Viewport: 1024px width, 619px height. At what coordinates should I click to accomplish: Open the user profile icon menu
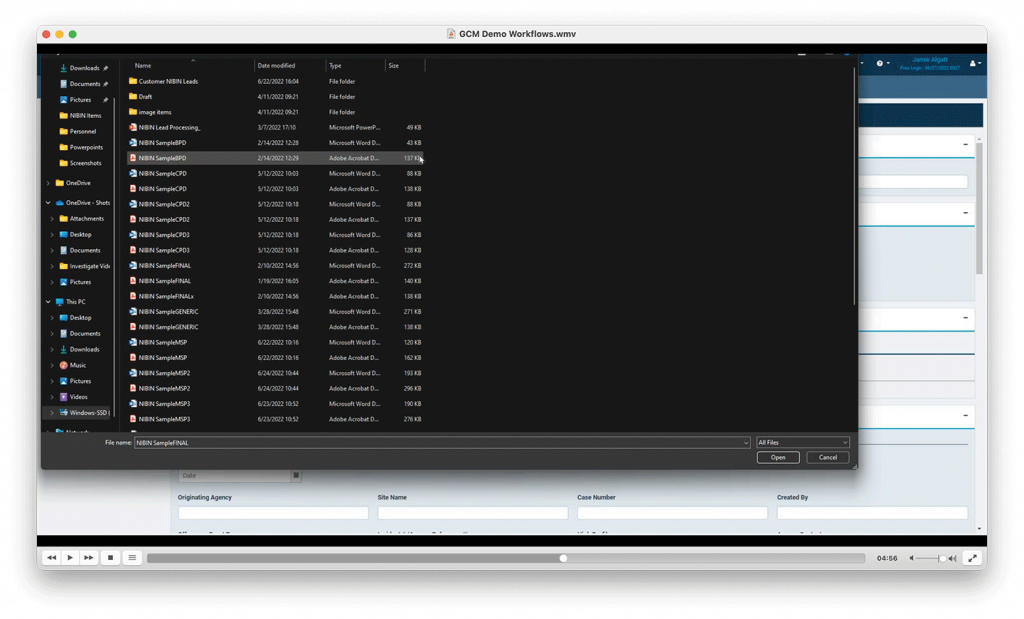[974, 63]
